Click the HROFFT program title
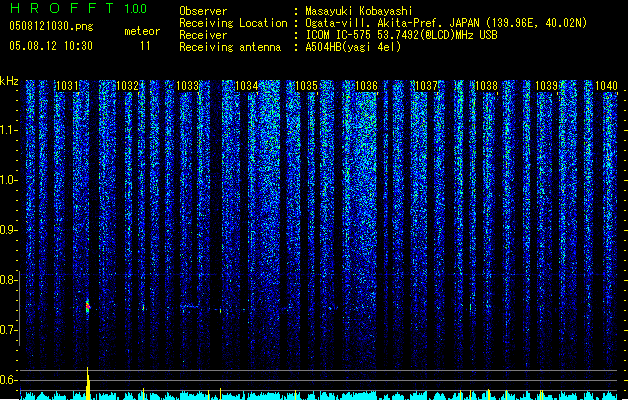 pos(62,8)
